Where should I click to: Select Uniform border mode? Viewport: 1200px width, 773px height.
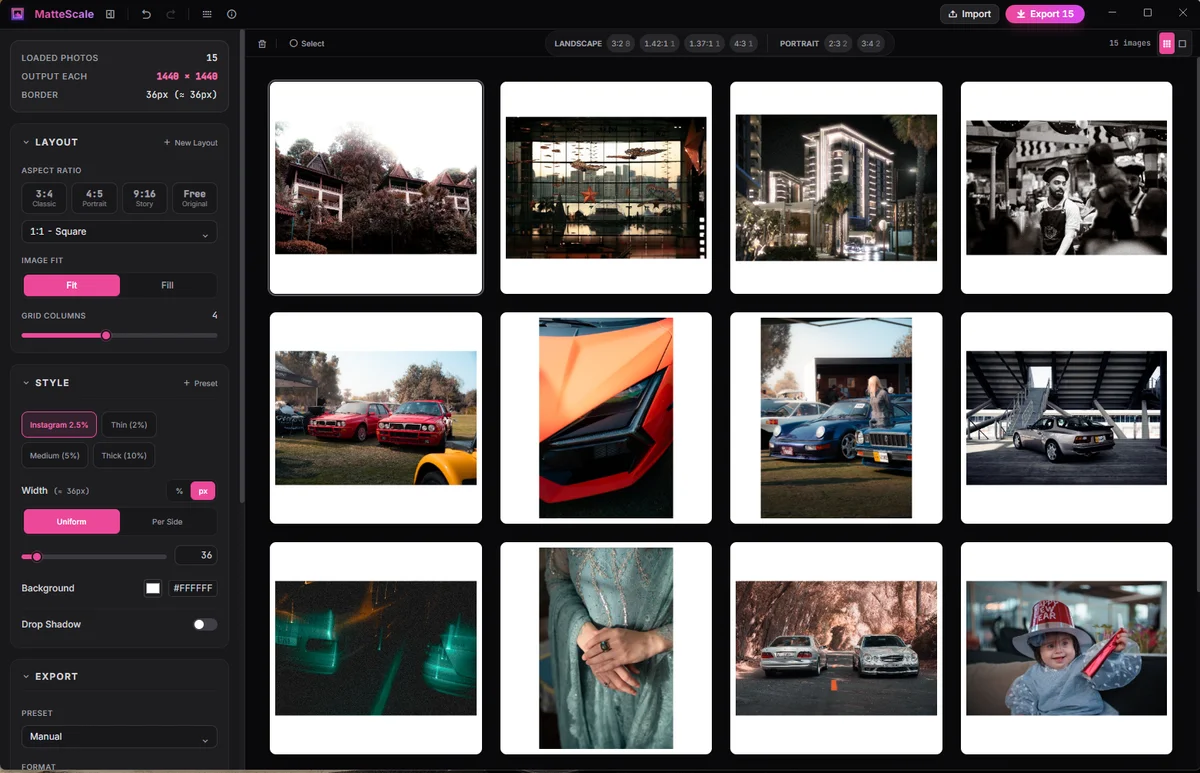(x=72, y=521)
